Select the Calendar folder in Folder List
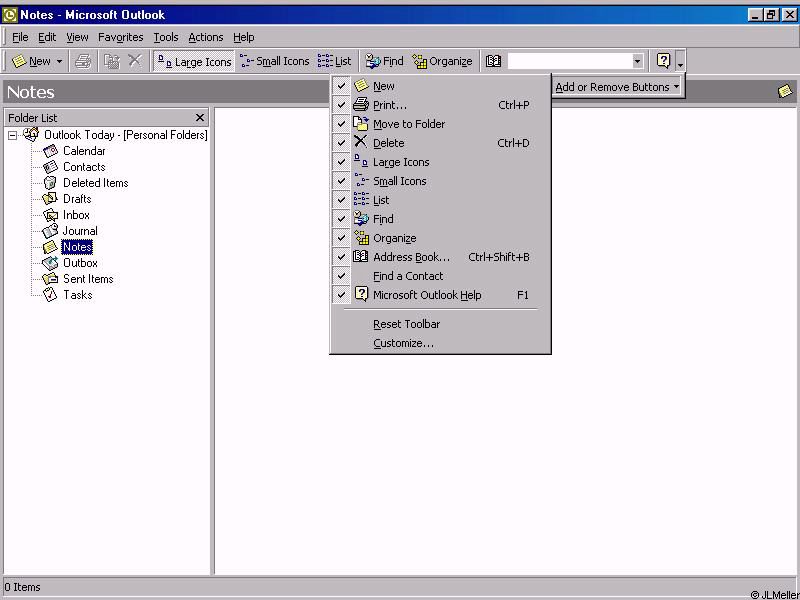This screenshot has width=800, height=600. tap(84, 151)
